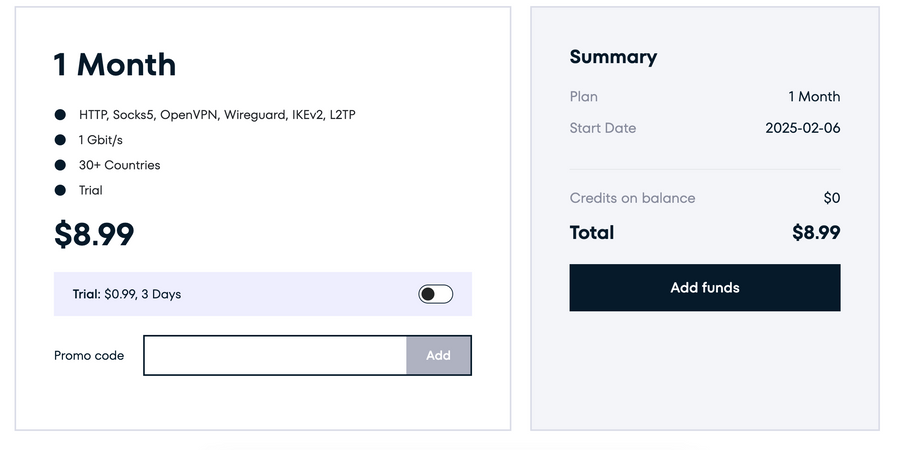Click the Start Date label

click(602, 128)
